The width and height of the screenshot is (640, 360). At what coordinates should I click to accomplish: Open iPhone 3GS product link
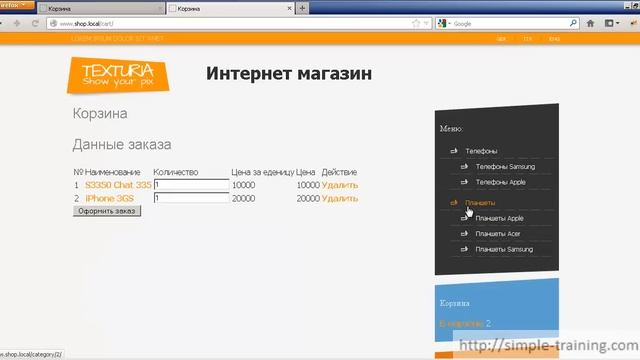pos(109,198)
